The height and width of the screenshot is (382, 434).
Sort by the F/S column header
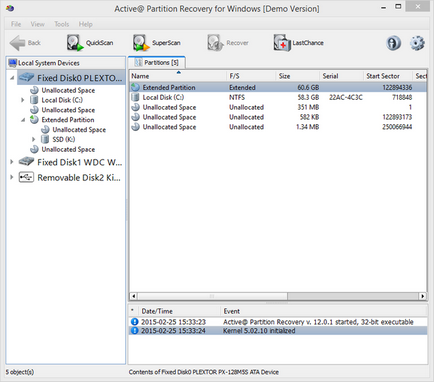pos(251,76)
